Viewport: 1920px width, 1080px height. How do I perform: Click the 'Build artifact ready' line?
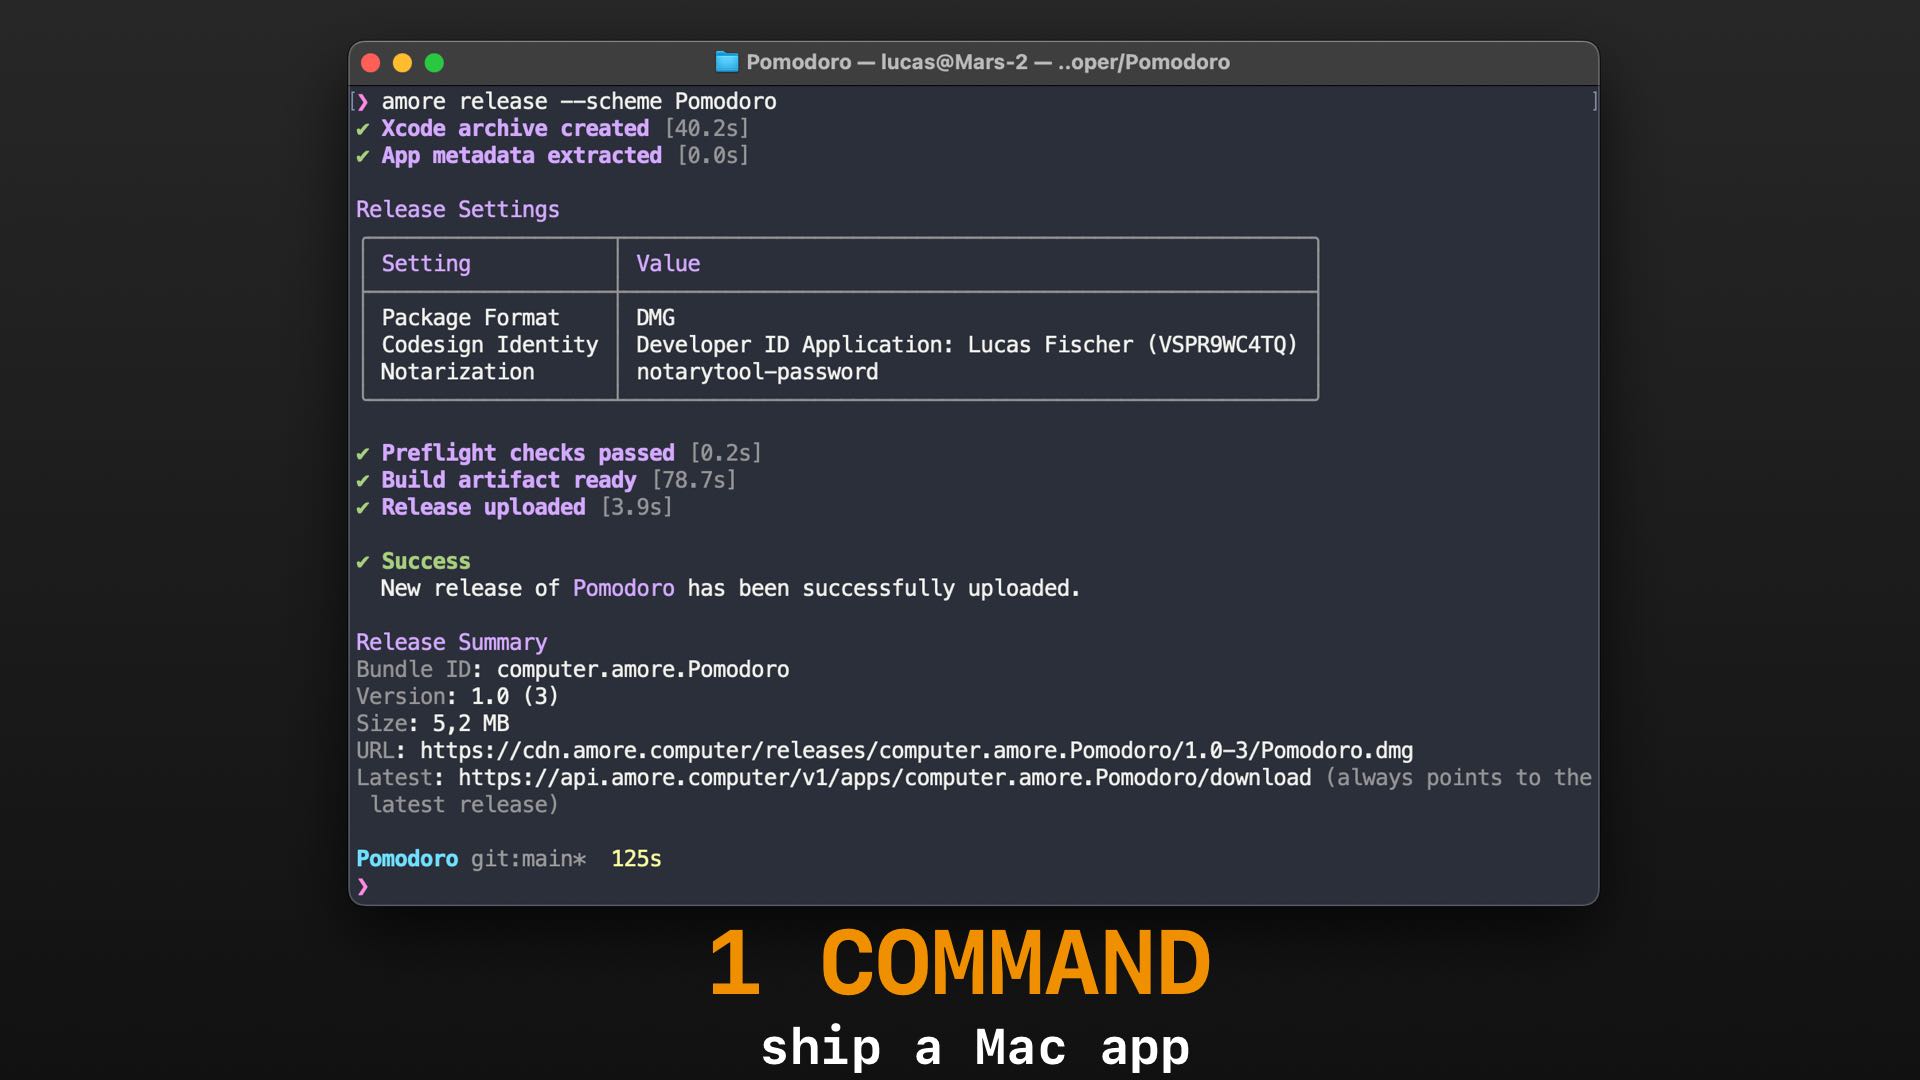tap(509, 480)
